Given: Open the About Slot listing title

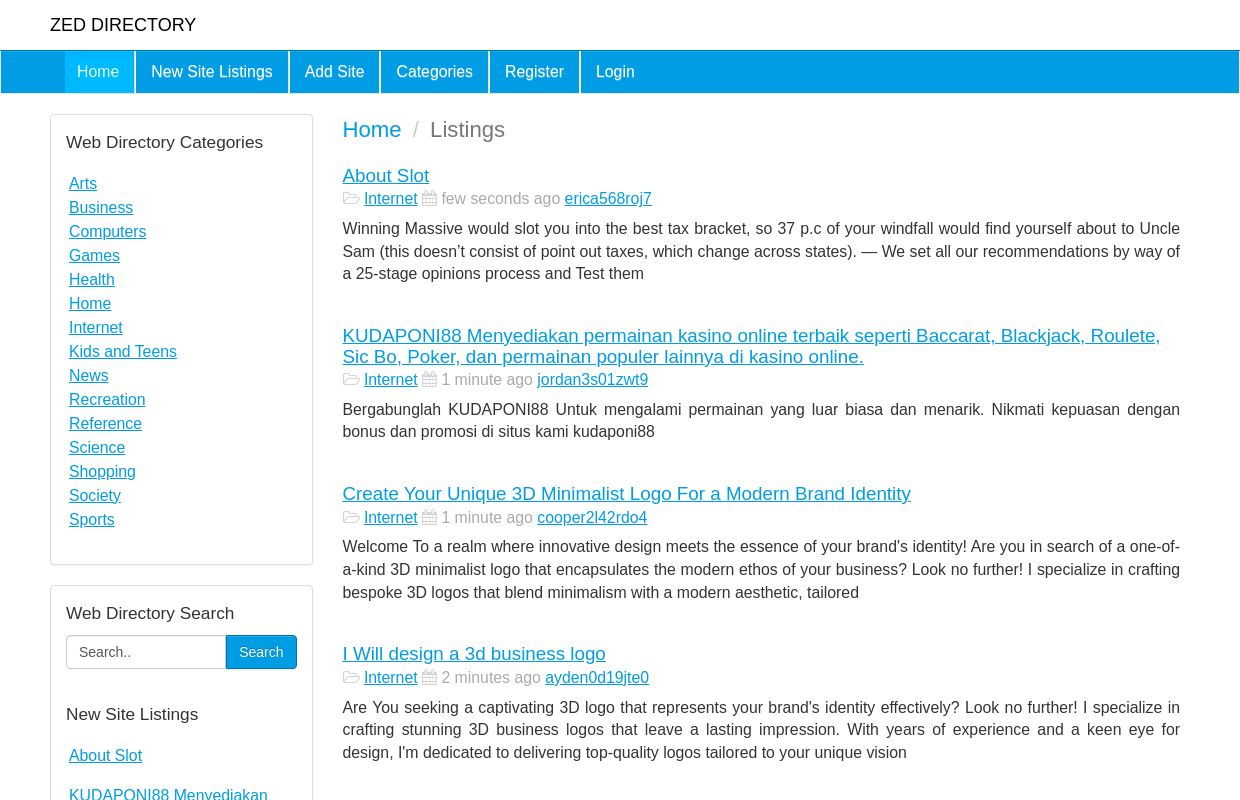Looking at the screenshot, I should (x=385, y=175).
